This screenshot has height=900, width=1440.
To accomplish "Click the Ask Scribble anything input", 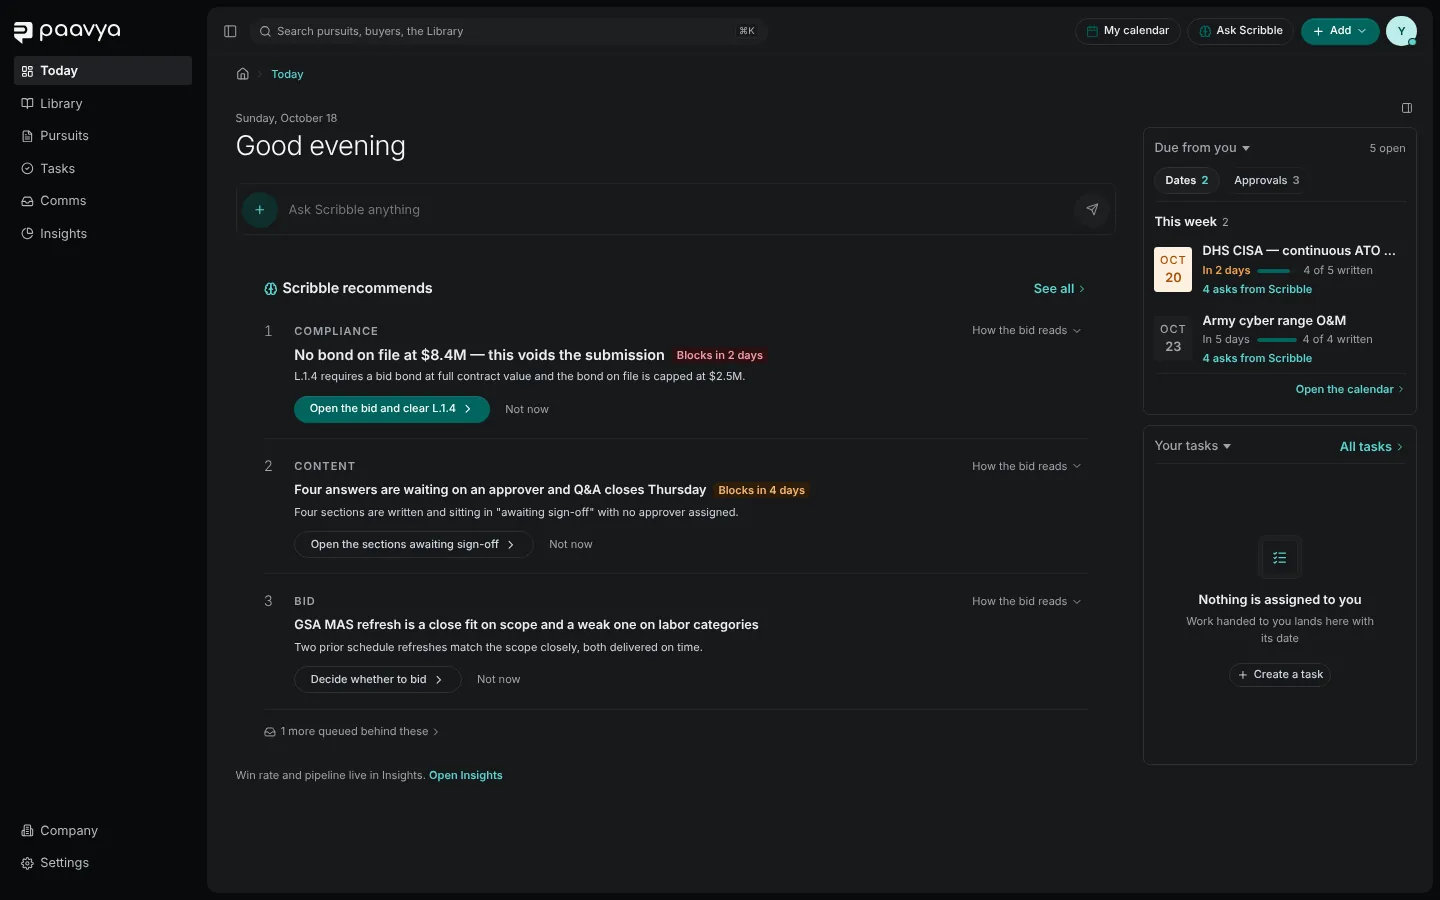I will point(676,210).
